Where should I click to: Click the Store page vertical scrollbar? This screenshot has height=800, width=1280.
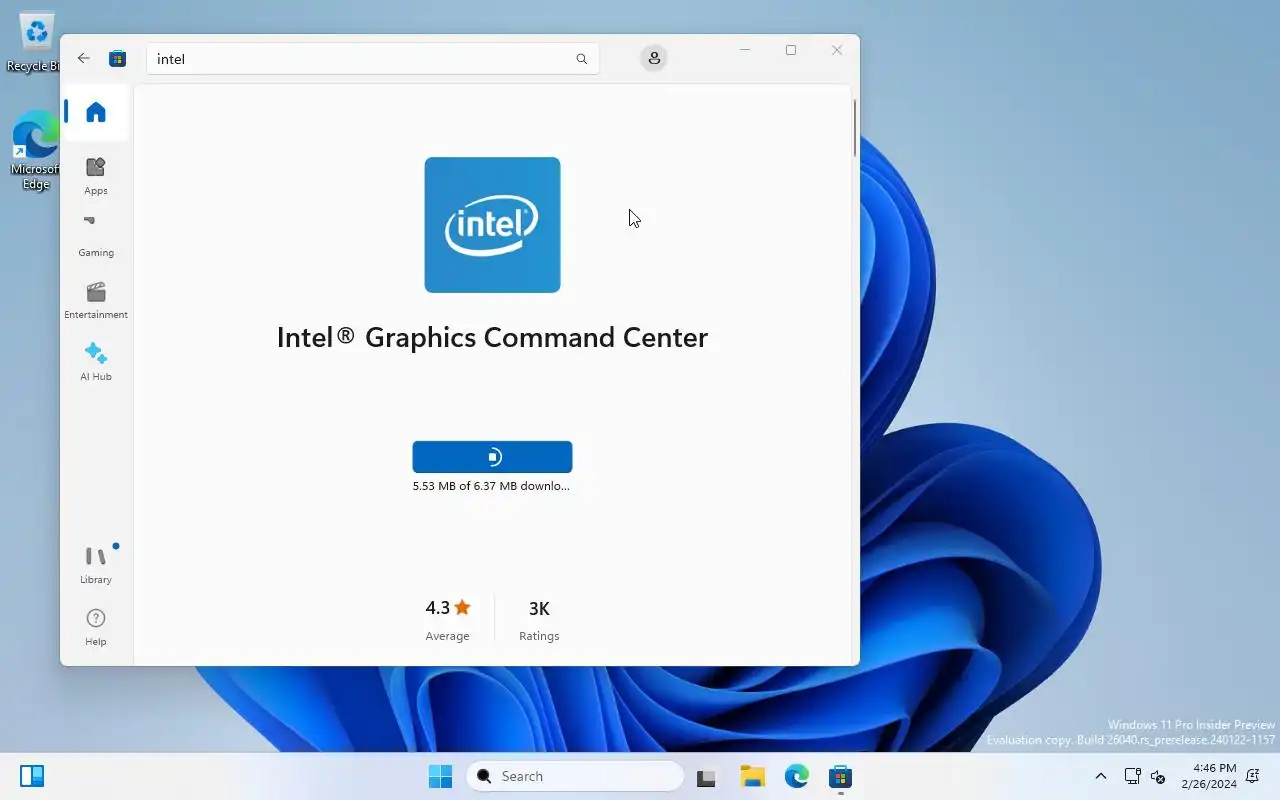(855, 128)
